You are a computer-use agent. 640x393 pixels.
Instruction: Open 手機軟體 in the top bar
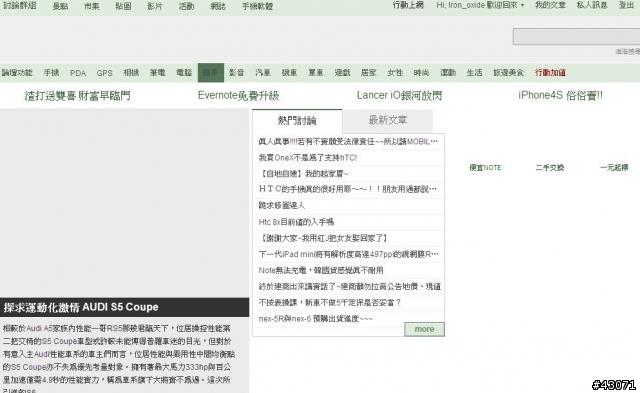click(257, 6)
